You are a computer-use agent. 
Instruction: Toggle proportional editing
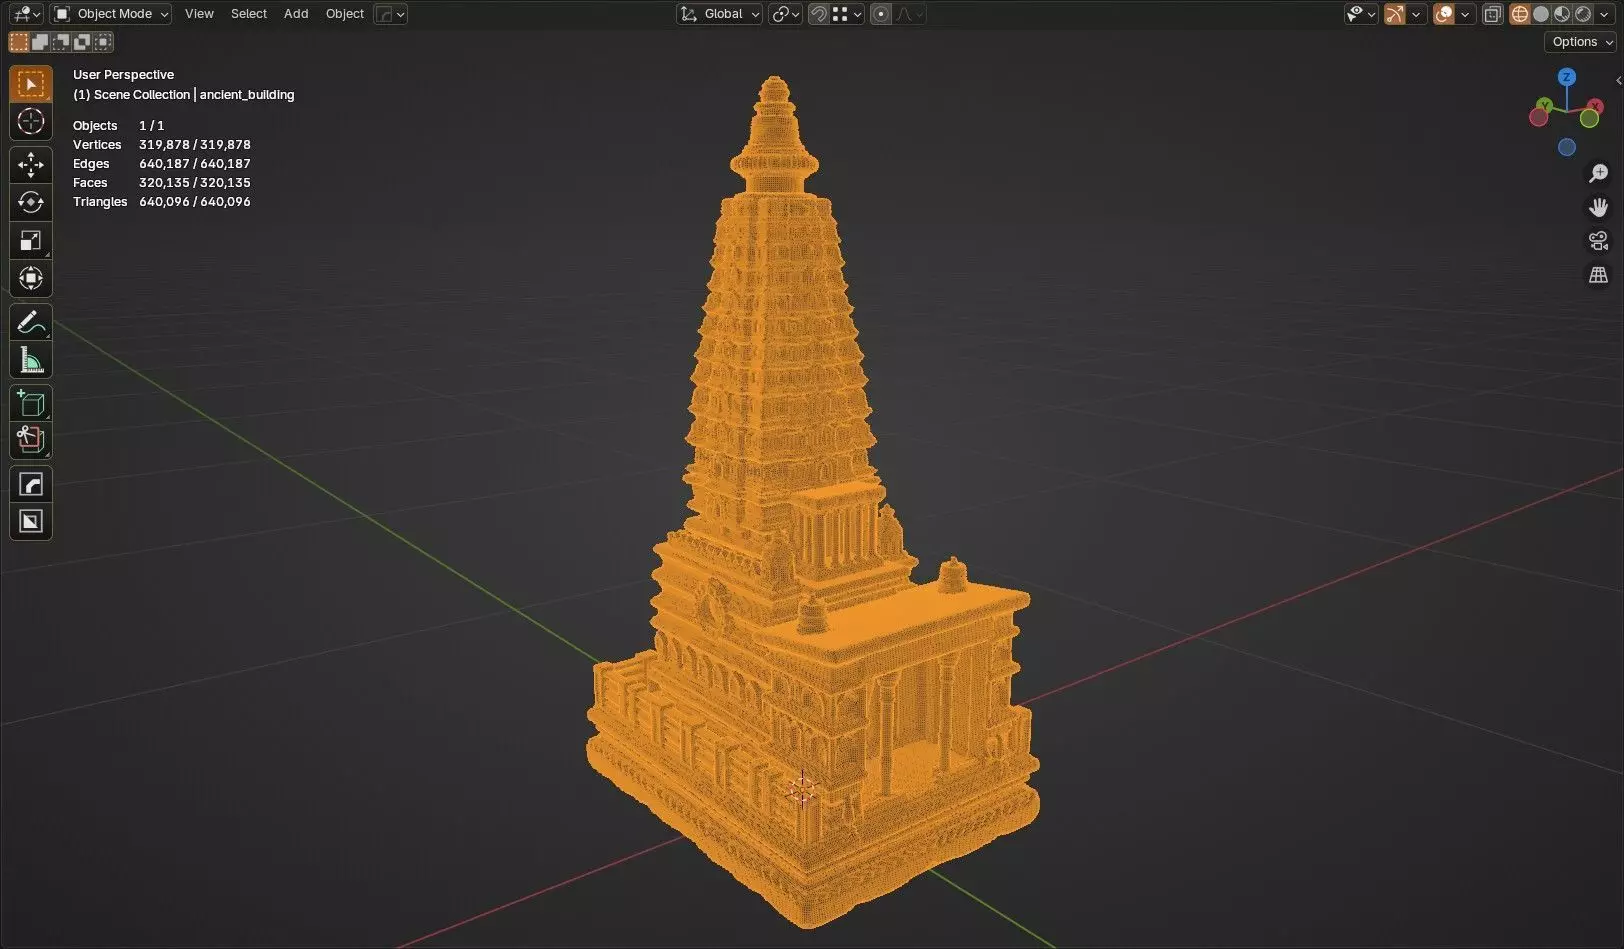click(881, 14)
